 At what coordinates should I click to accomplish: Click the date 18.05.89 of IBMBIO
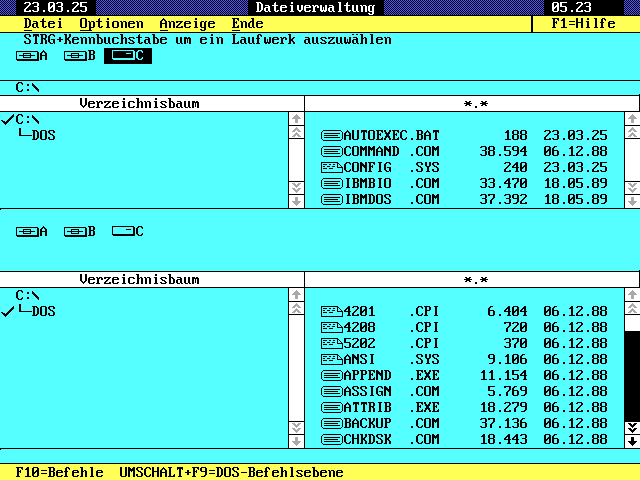(576, 183)
